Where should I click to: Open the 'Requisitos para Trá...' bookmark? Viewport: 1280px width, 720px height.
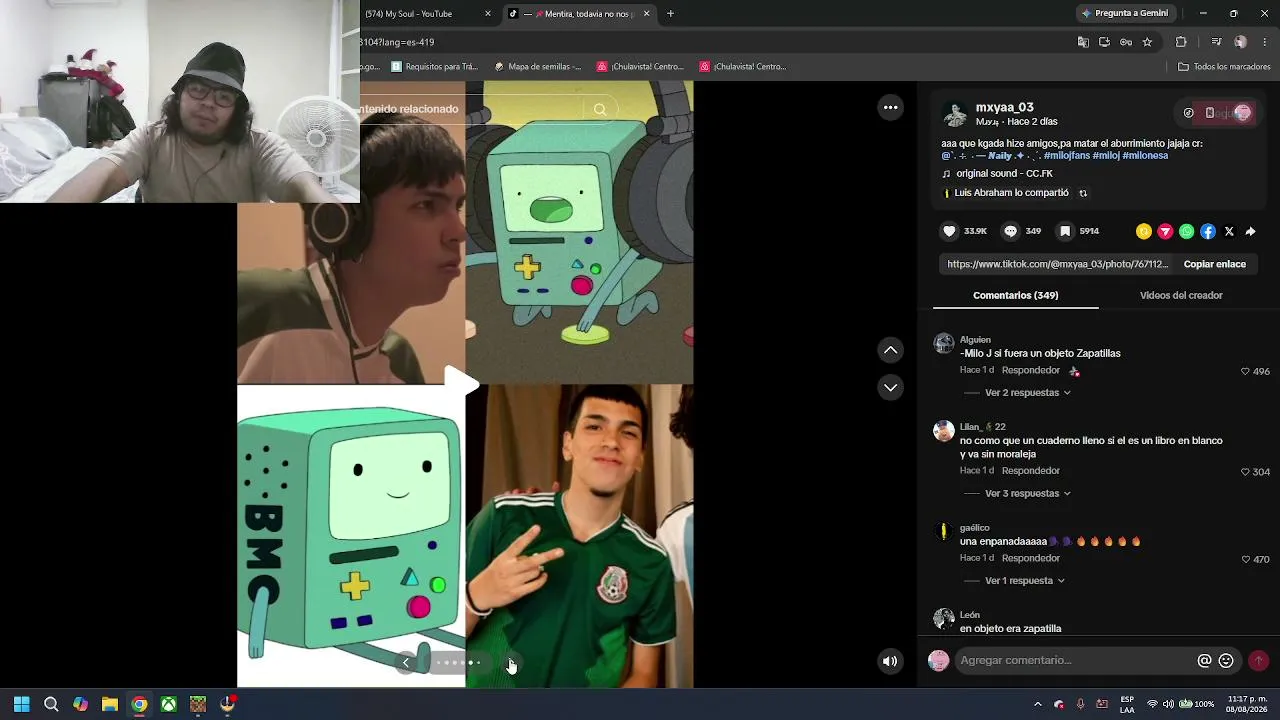click(435, 67)
